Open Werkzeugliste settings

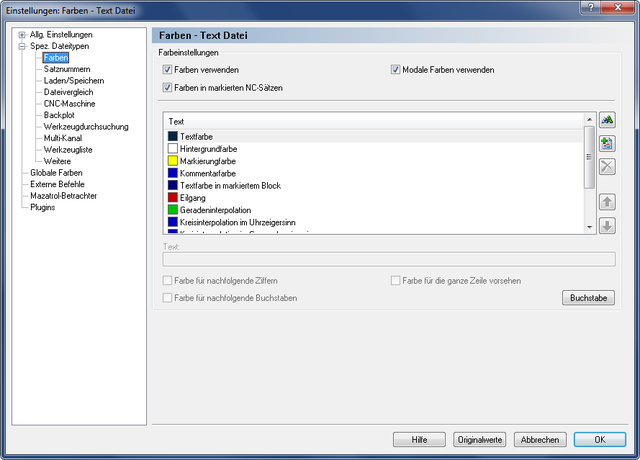click(68, 149)
